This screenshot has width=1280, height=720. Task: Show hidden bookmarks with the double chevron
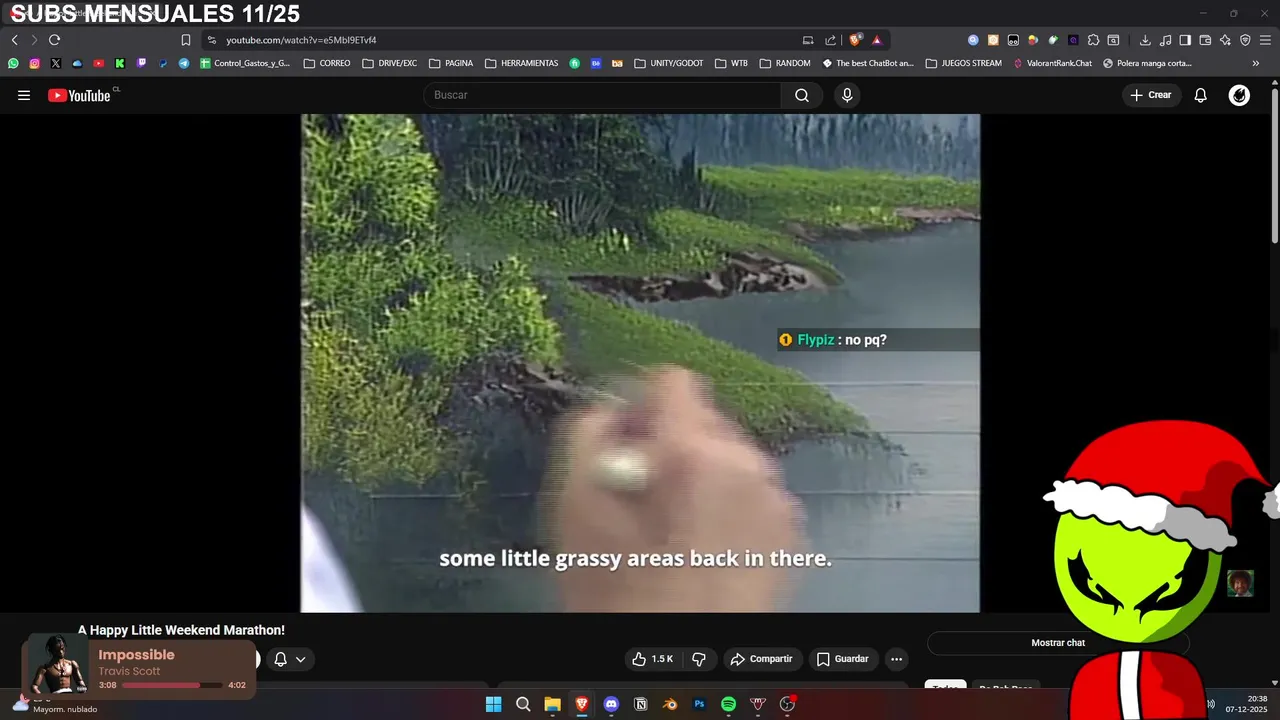coord(1256,63)
